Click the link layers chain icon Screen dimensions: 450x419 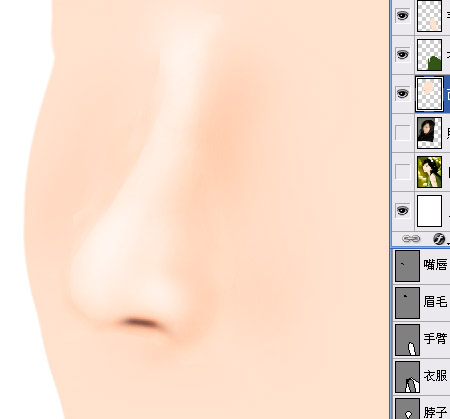(411, 239)
